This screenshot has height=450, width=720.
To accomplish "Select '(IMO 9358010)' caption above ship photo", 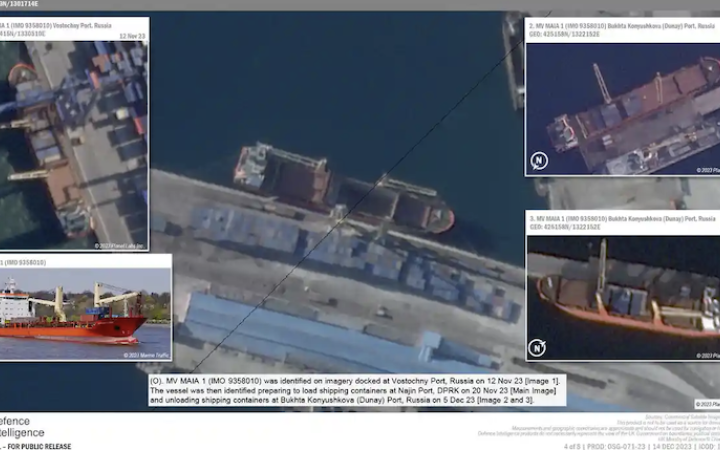I will [27, 263].
